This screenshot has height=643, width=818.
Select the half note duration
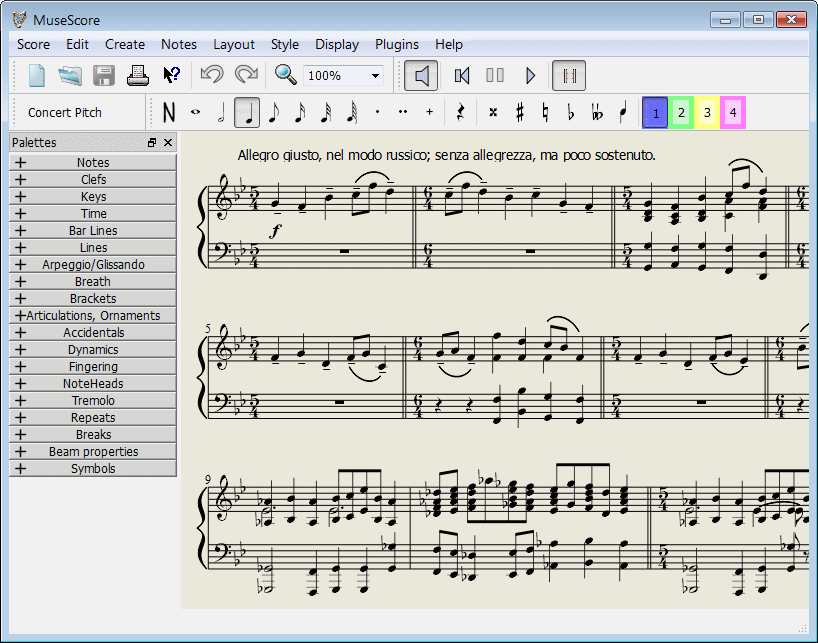pos(221,112)
